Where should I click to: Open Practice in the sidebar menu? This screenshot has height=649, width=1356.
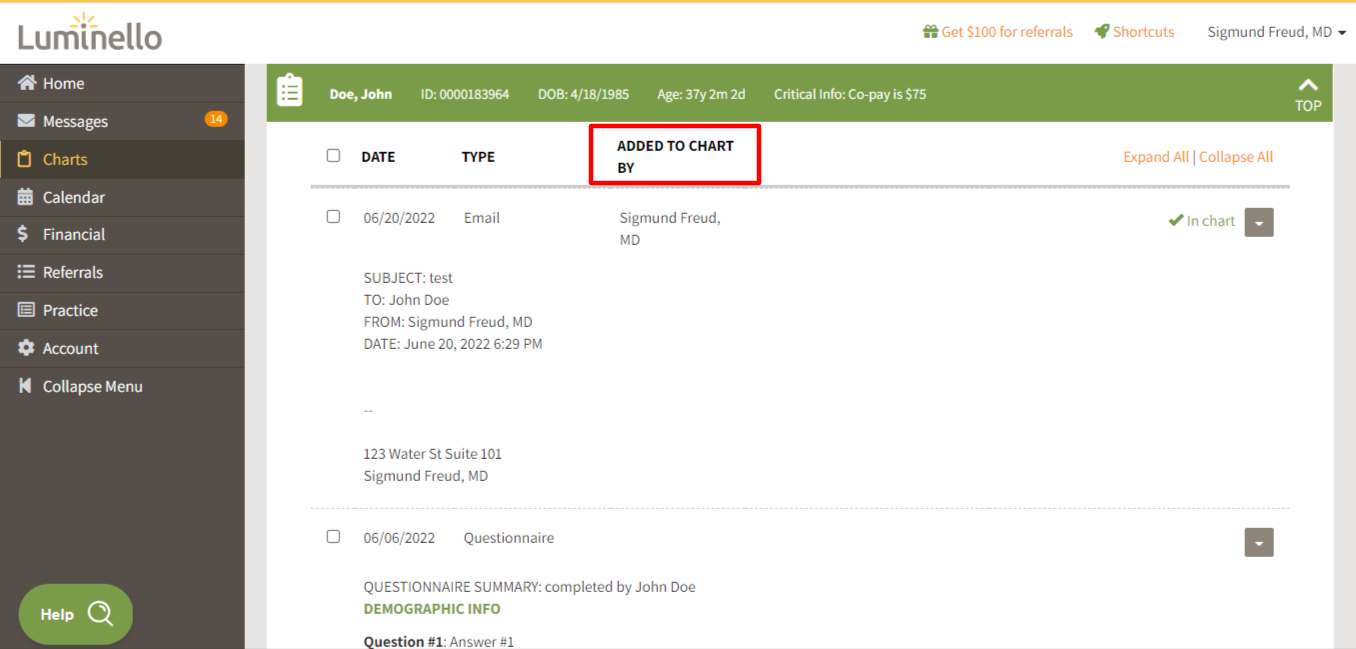(122, 310)
